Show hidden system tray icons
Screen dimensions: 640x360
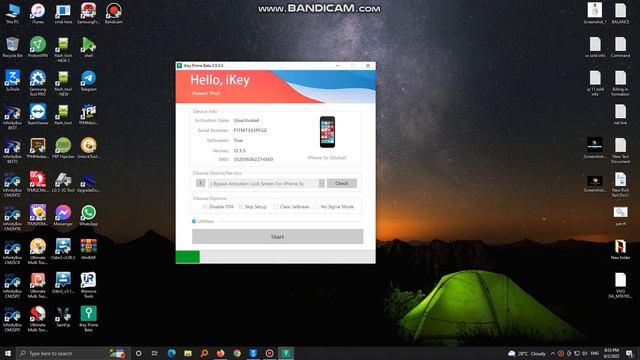553,353
